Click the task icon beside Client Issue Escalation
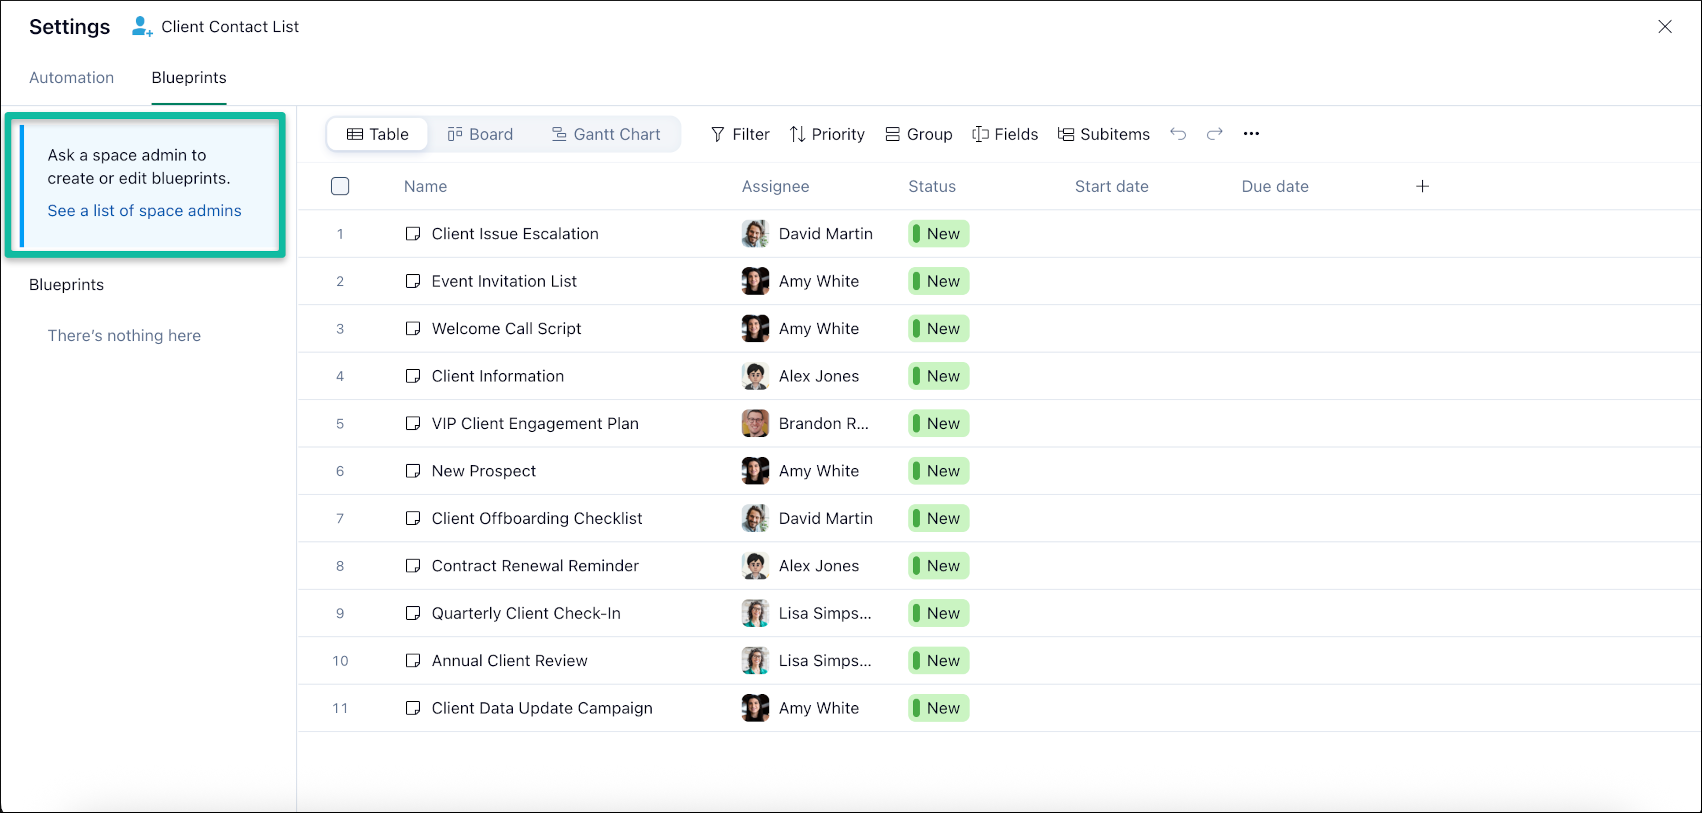Viewport: 1702px width, 813px height. [x=413, y=234]
